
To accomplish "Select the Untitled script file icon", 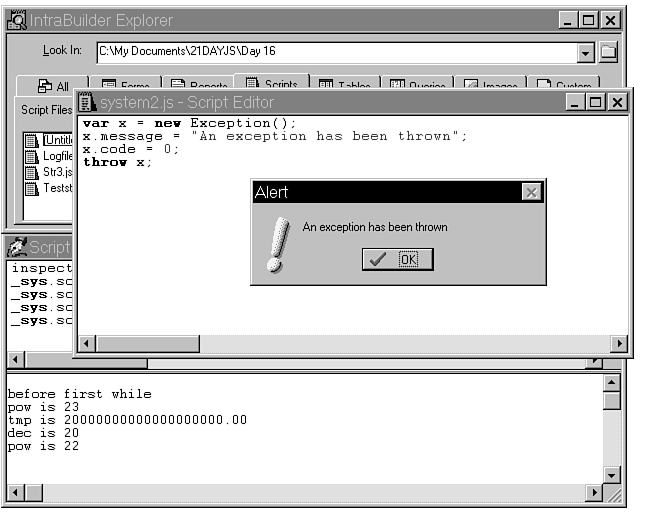I will pos(31,140).
